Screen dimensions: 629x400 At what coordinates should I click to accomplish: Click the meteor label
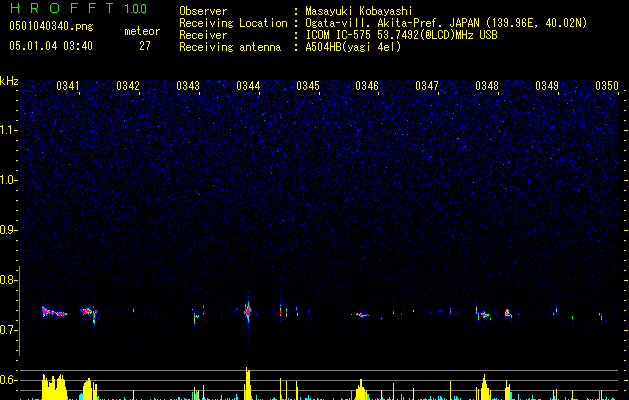[142, 31]
